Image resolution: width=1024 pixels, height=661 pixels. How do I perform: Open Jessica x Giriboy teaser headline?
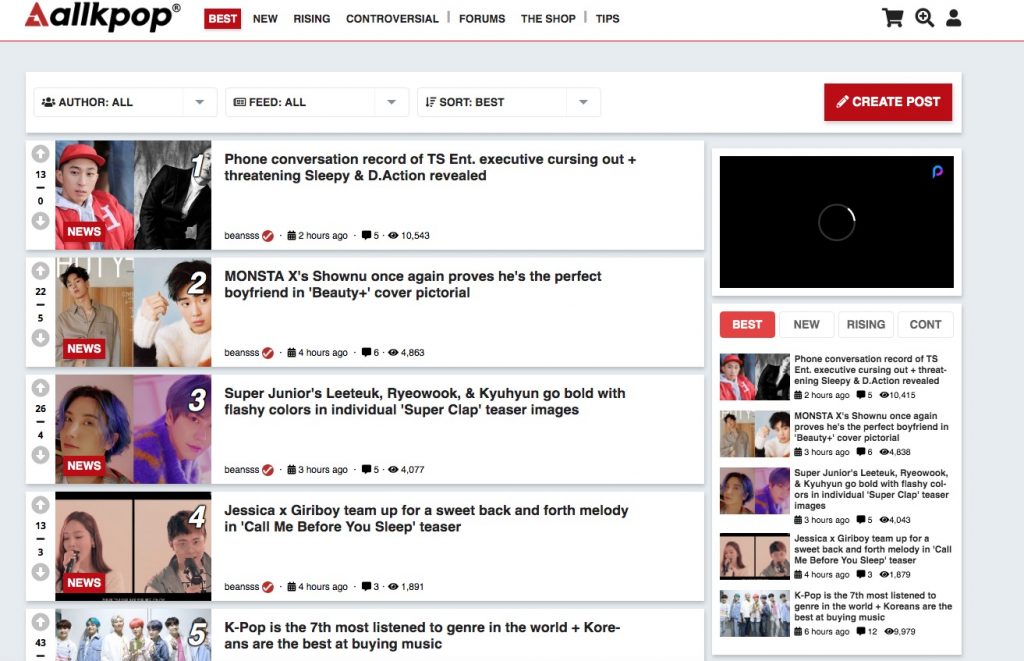coord(426,519)
